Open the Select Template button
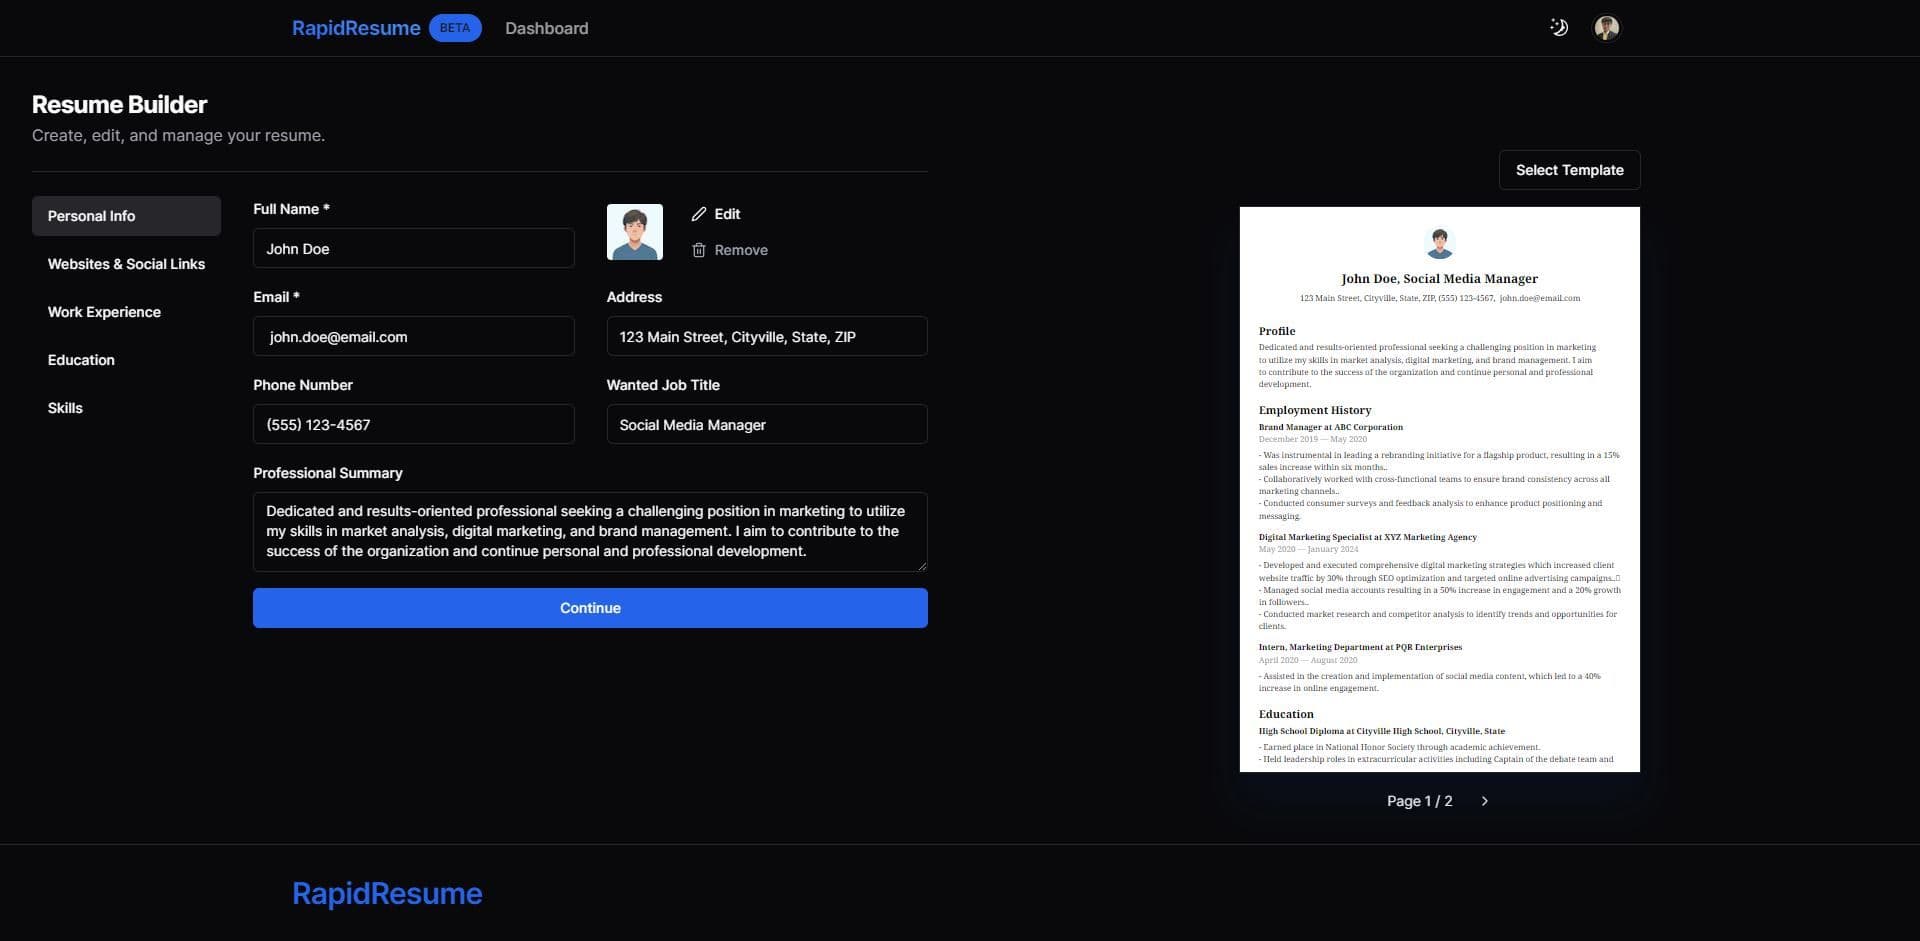1920x941 pixels. (1569, 170)
